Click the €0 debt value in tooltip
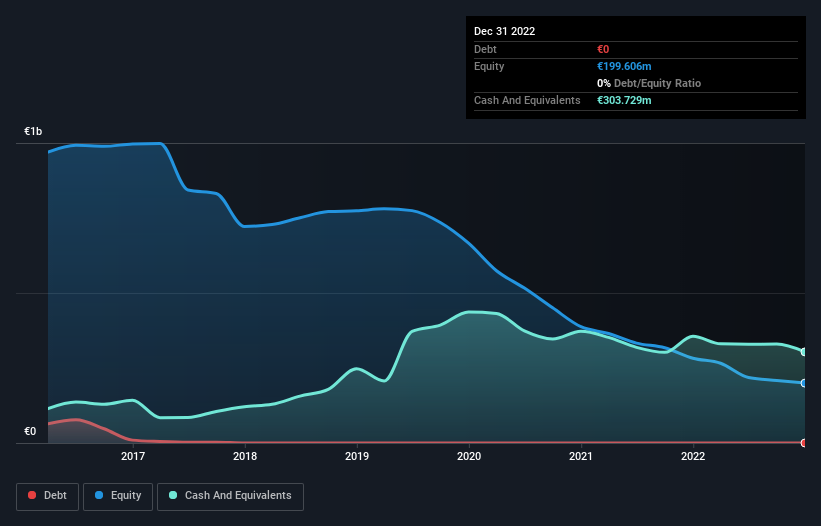 coord(603,49)
